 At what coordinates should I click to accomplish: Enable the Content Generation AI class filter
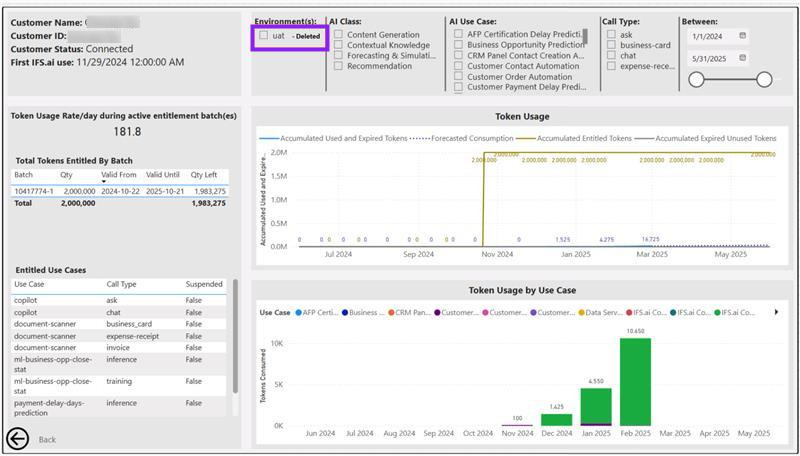[x=339, y=35]
